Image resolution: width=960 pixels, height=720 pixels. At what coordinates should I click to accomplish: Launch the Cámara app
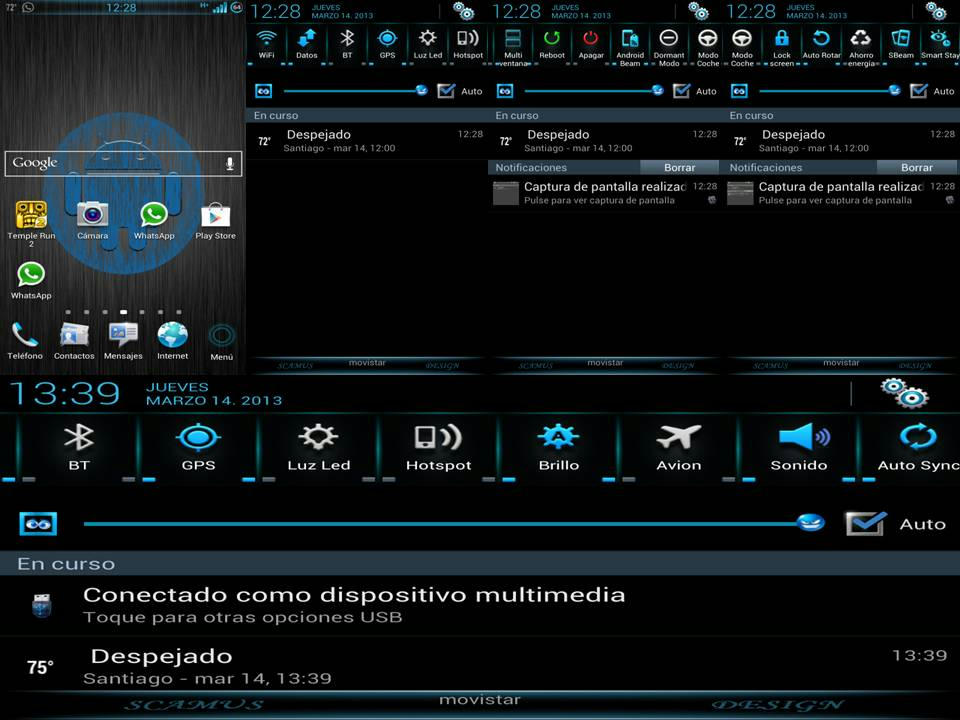click(x=92, y=215)
